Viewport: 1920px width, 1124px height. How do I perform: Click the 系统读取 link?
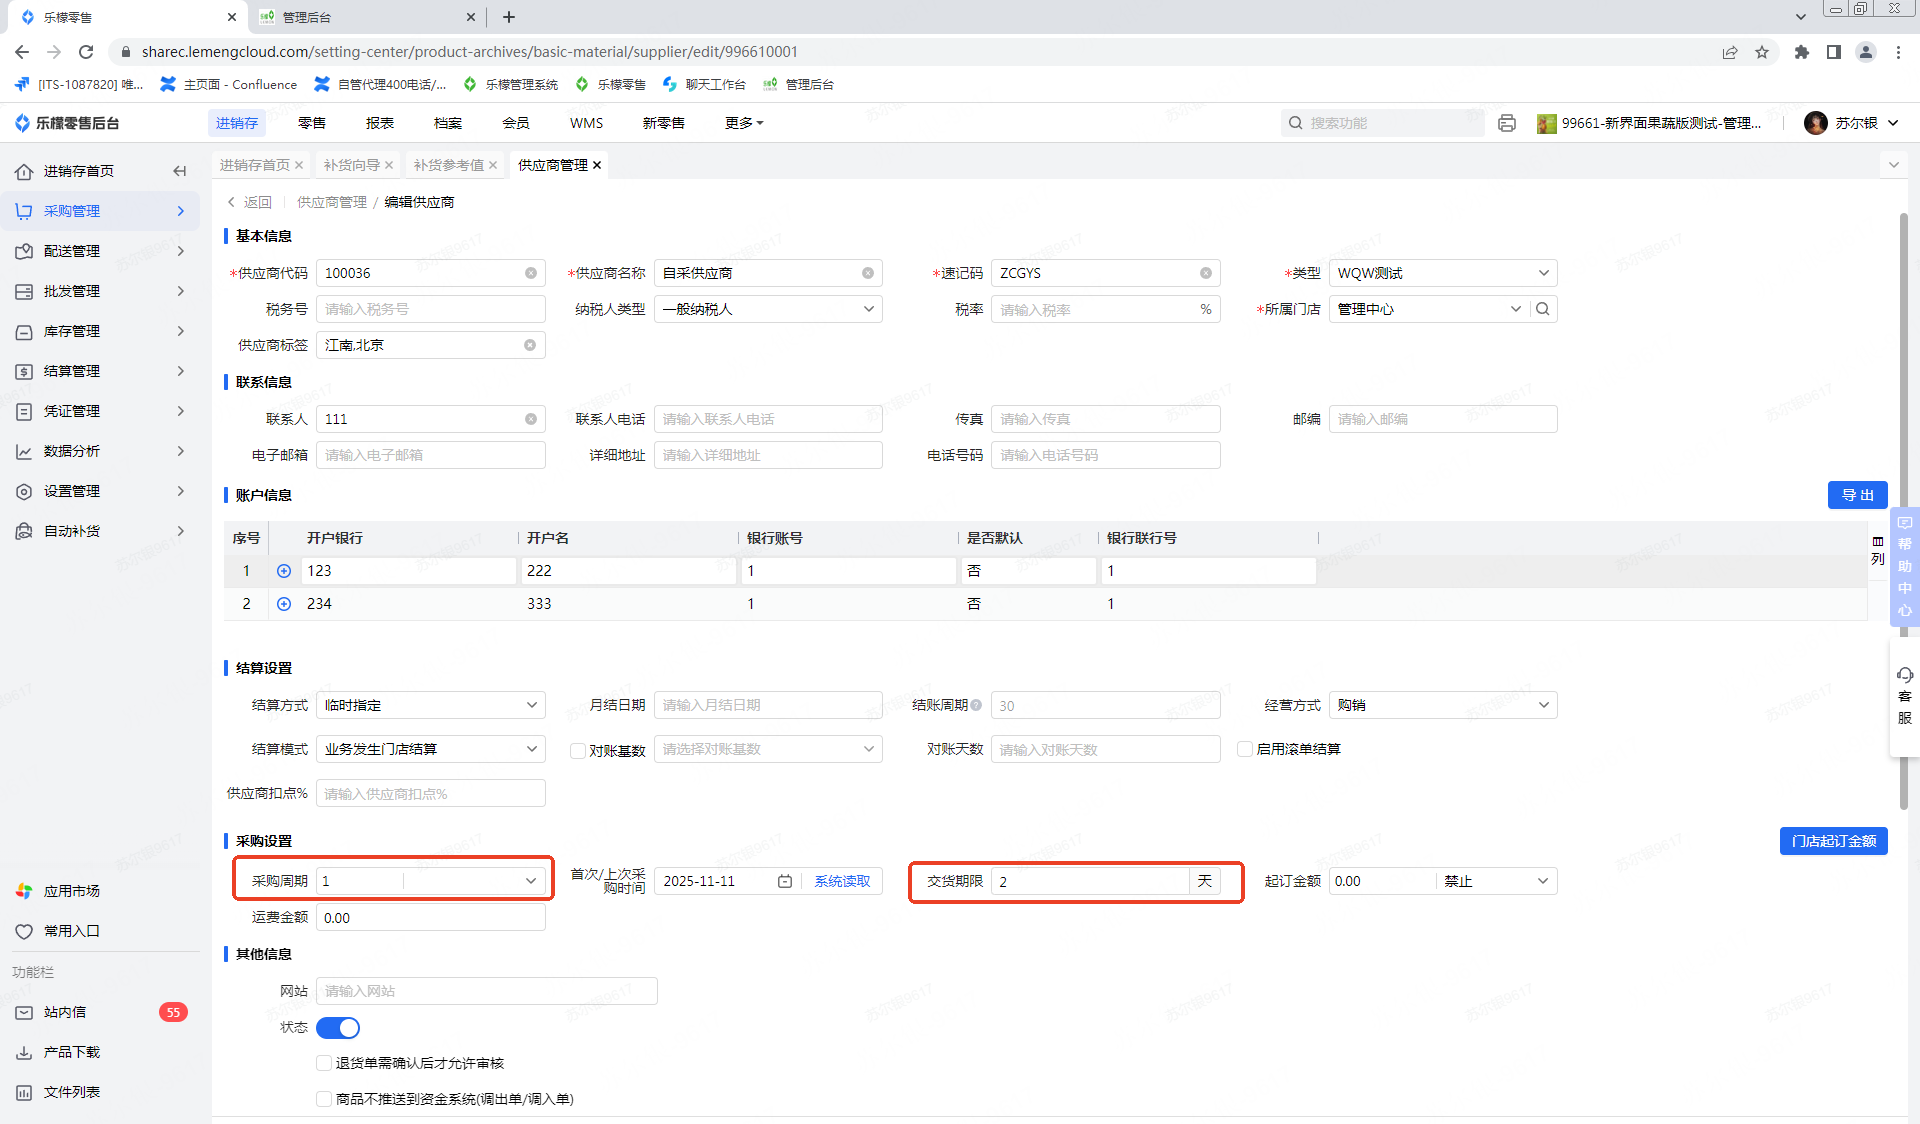842,881
